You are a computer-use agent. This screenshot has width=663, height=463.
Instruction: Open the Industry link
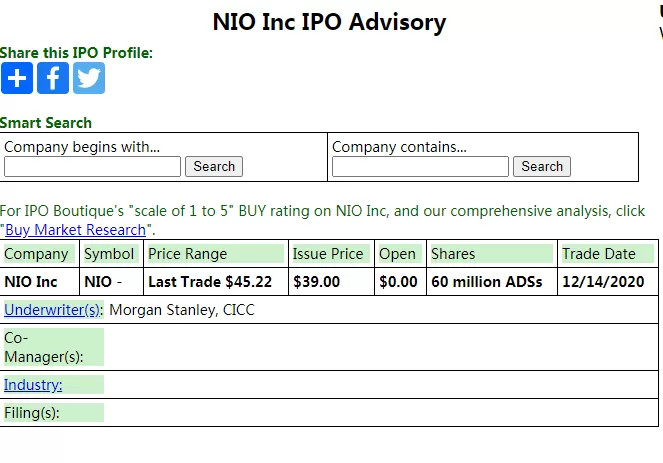(33, 385)
